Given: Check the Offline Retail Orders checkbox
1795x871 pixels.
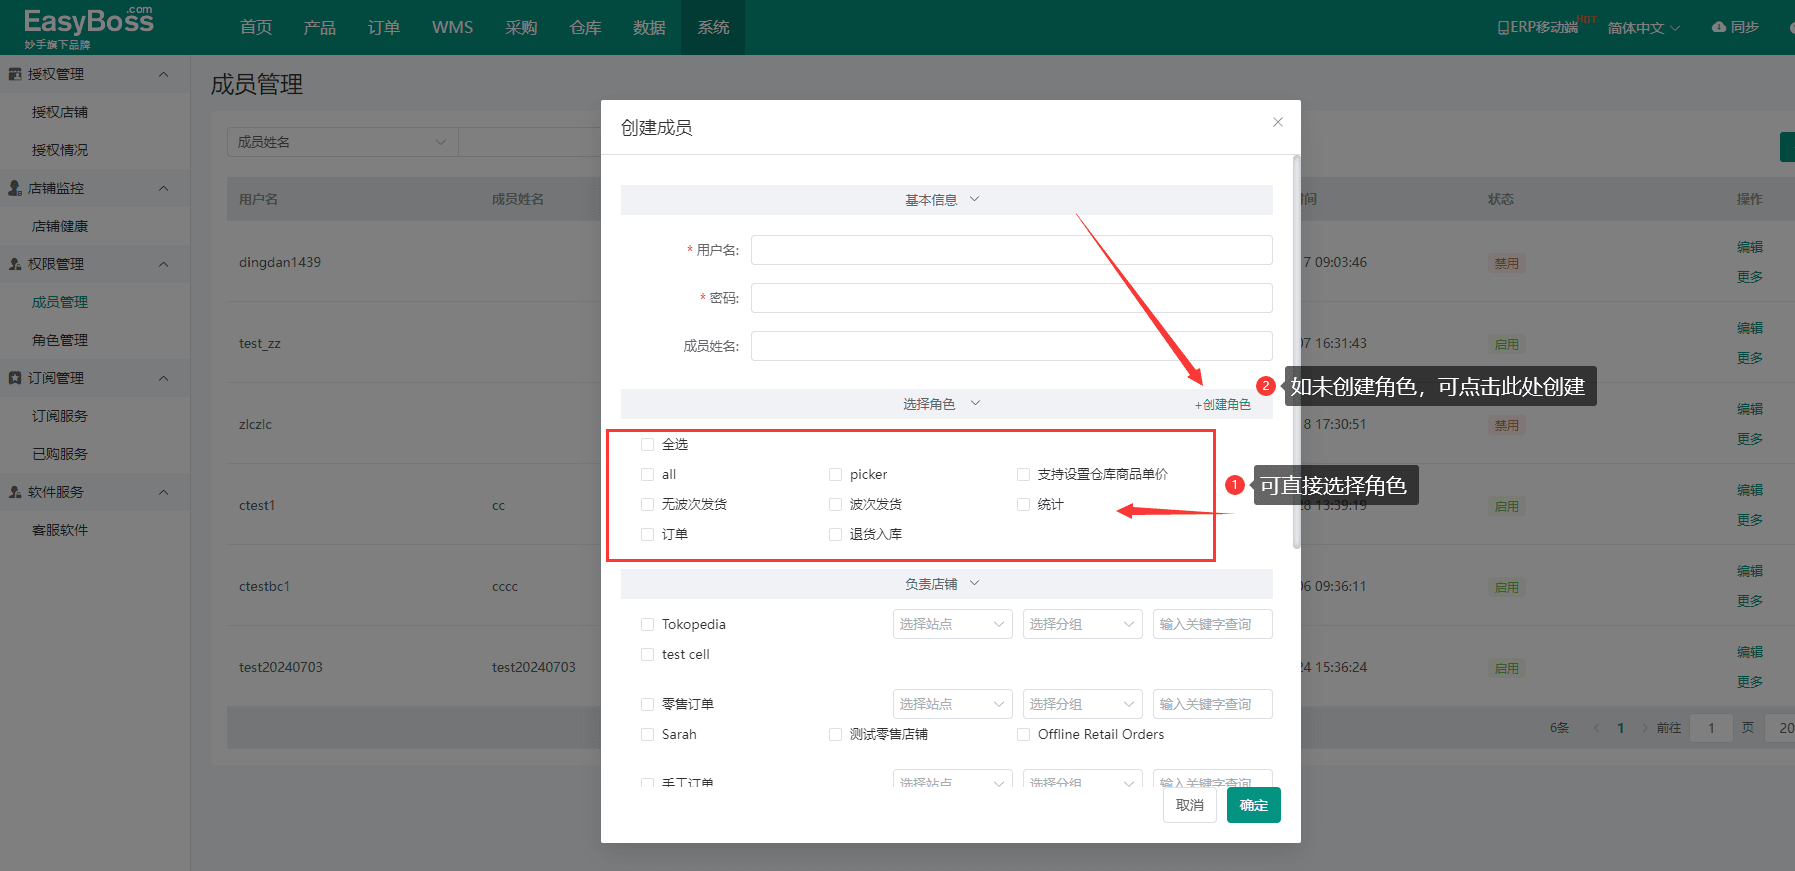Looking at the screenshot, I should point(1023,735).
